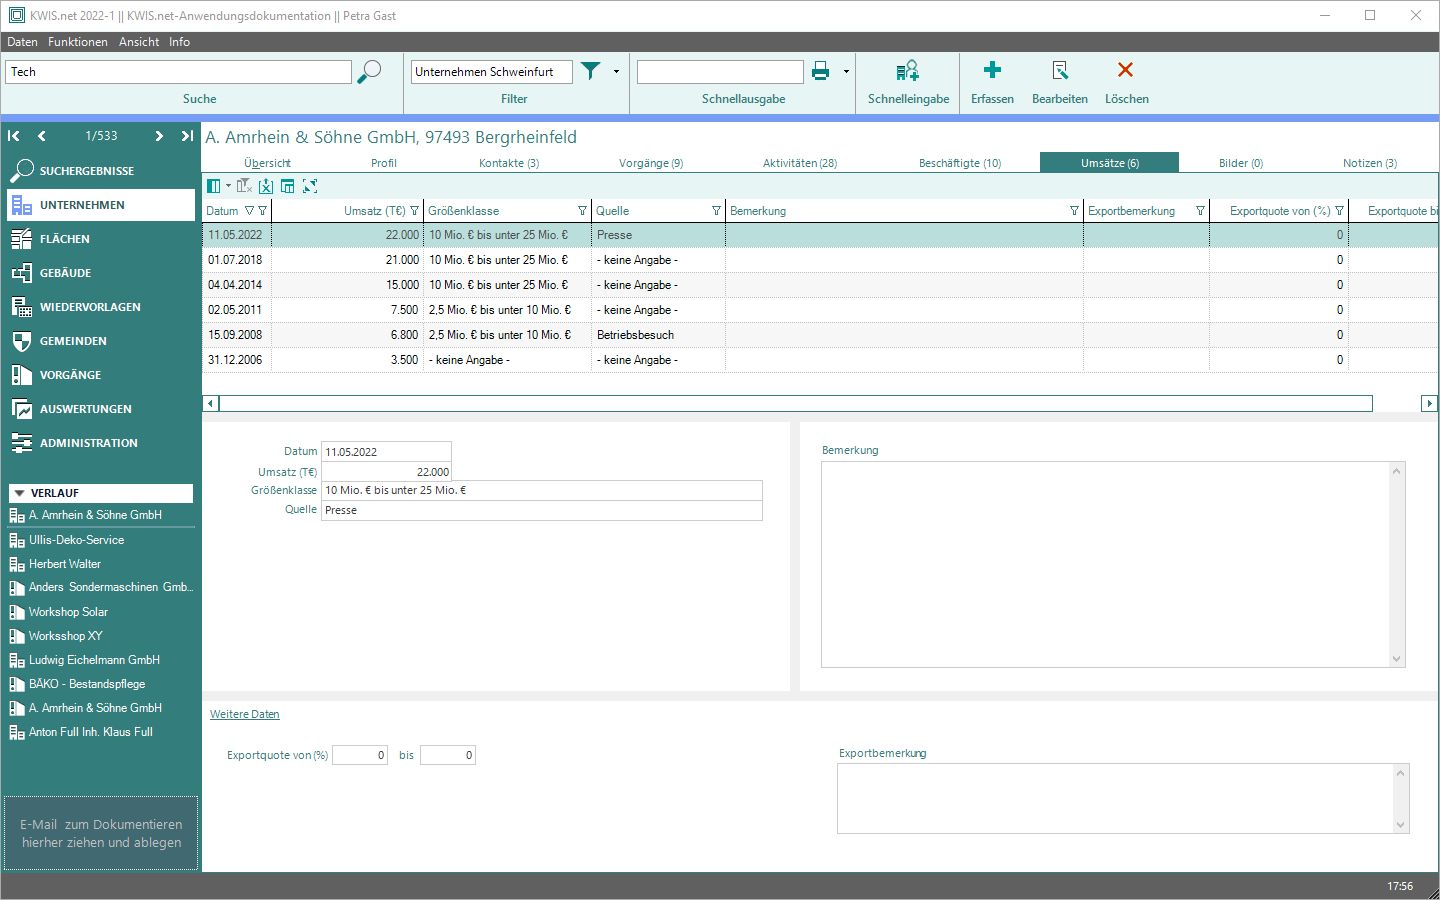
Task: Open Auswertungen in the sidebar
Action: [101, 409]
